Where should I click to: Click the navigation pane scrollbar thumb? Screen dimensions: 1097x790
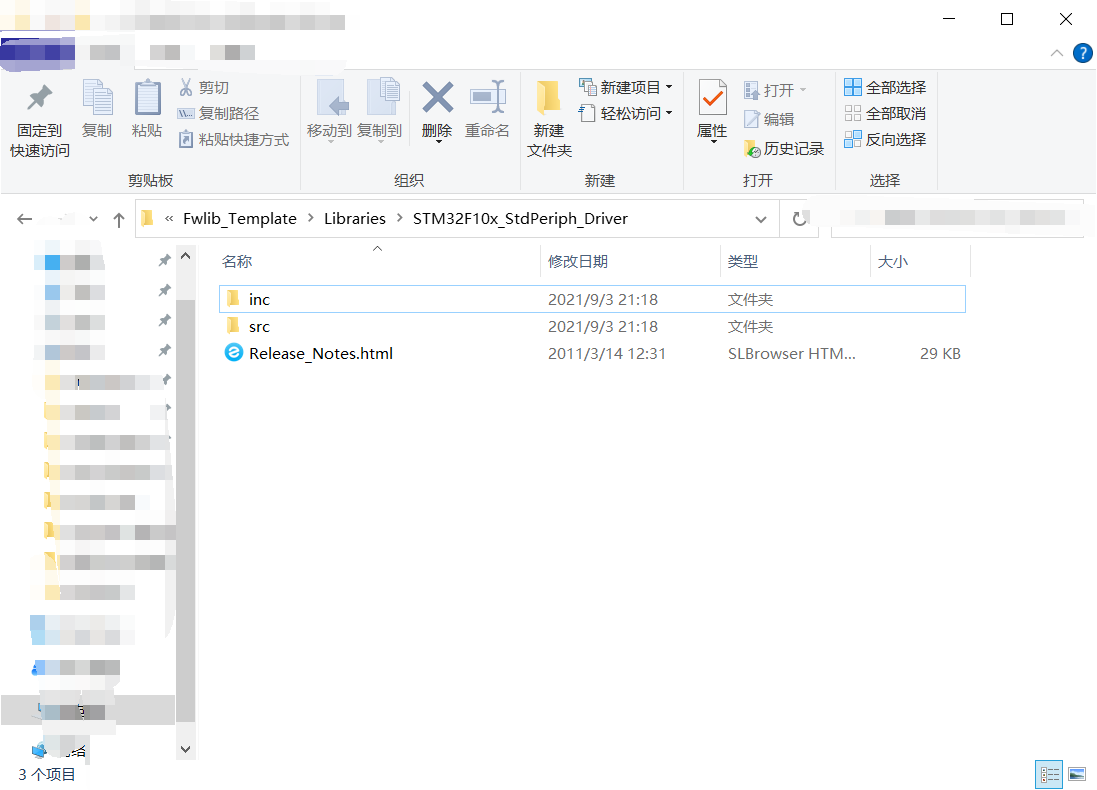coord(185,510)
